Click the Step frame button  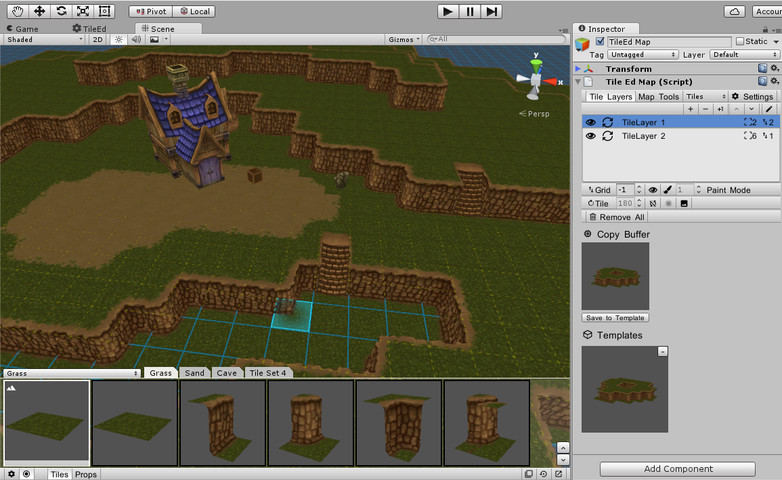[x=492, y=11]
